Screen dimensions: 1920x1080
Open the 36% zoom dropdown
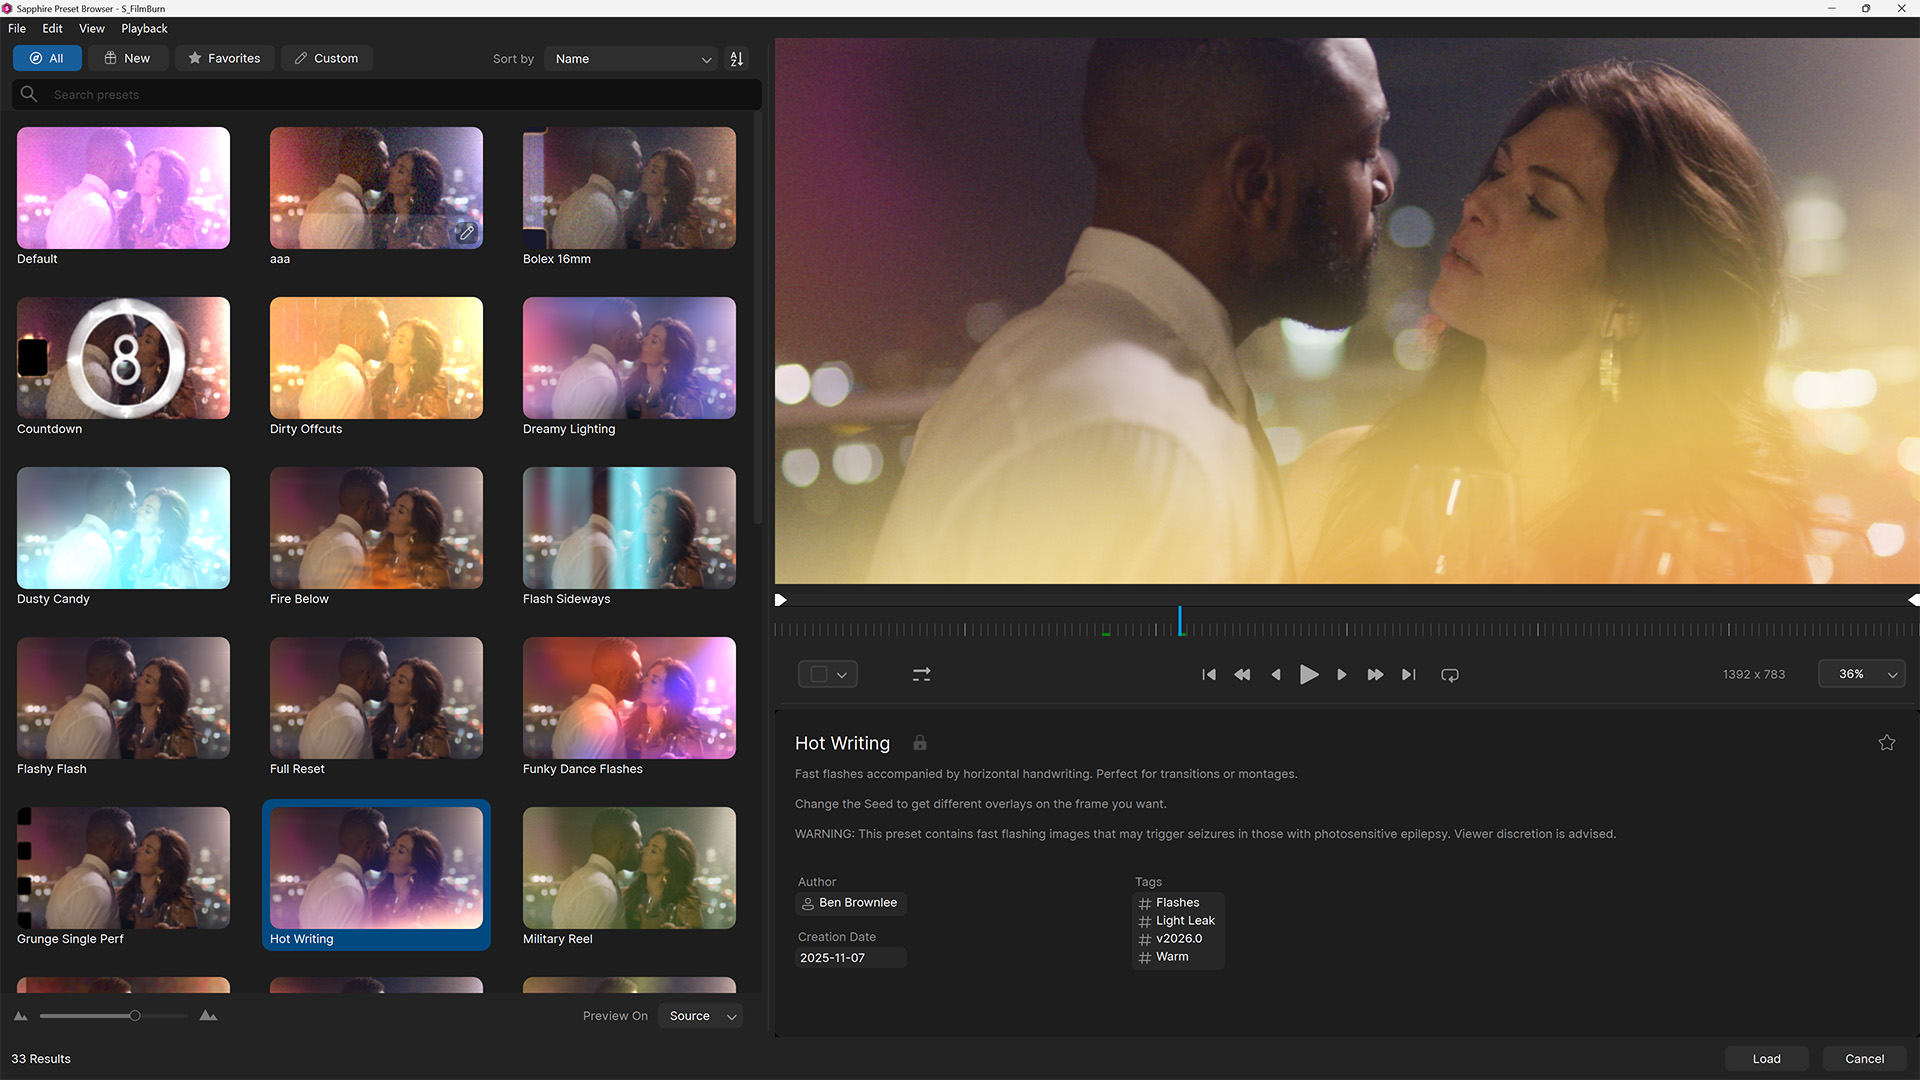pos(1862,675)
